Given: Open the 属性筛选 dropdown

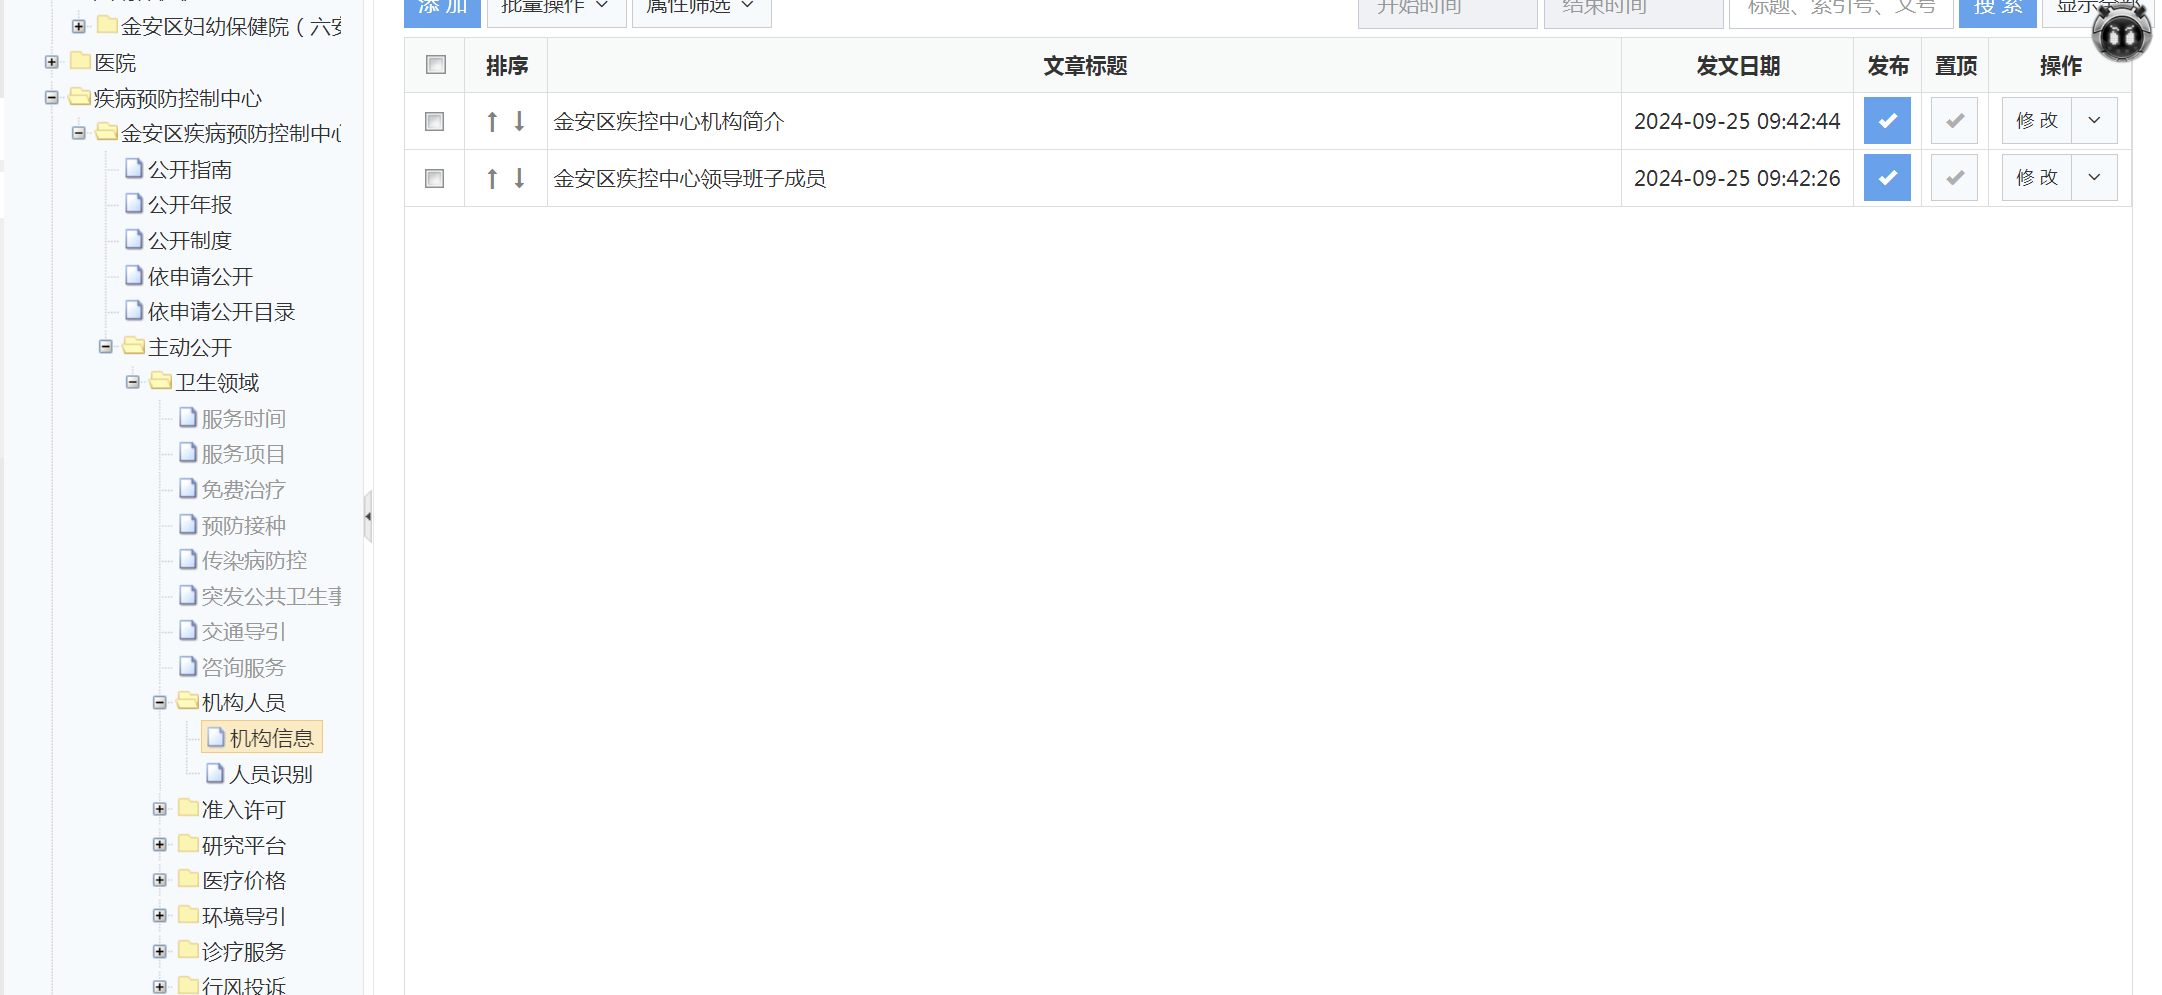Looking at the screenshot, I should tap(701, 8).
